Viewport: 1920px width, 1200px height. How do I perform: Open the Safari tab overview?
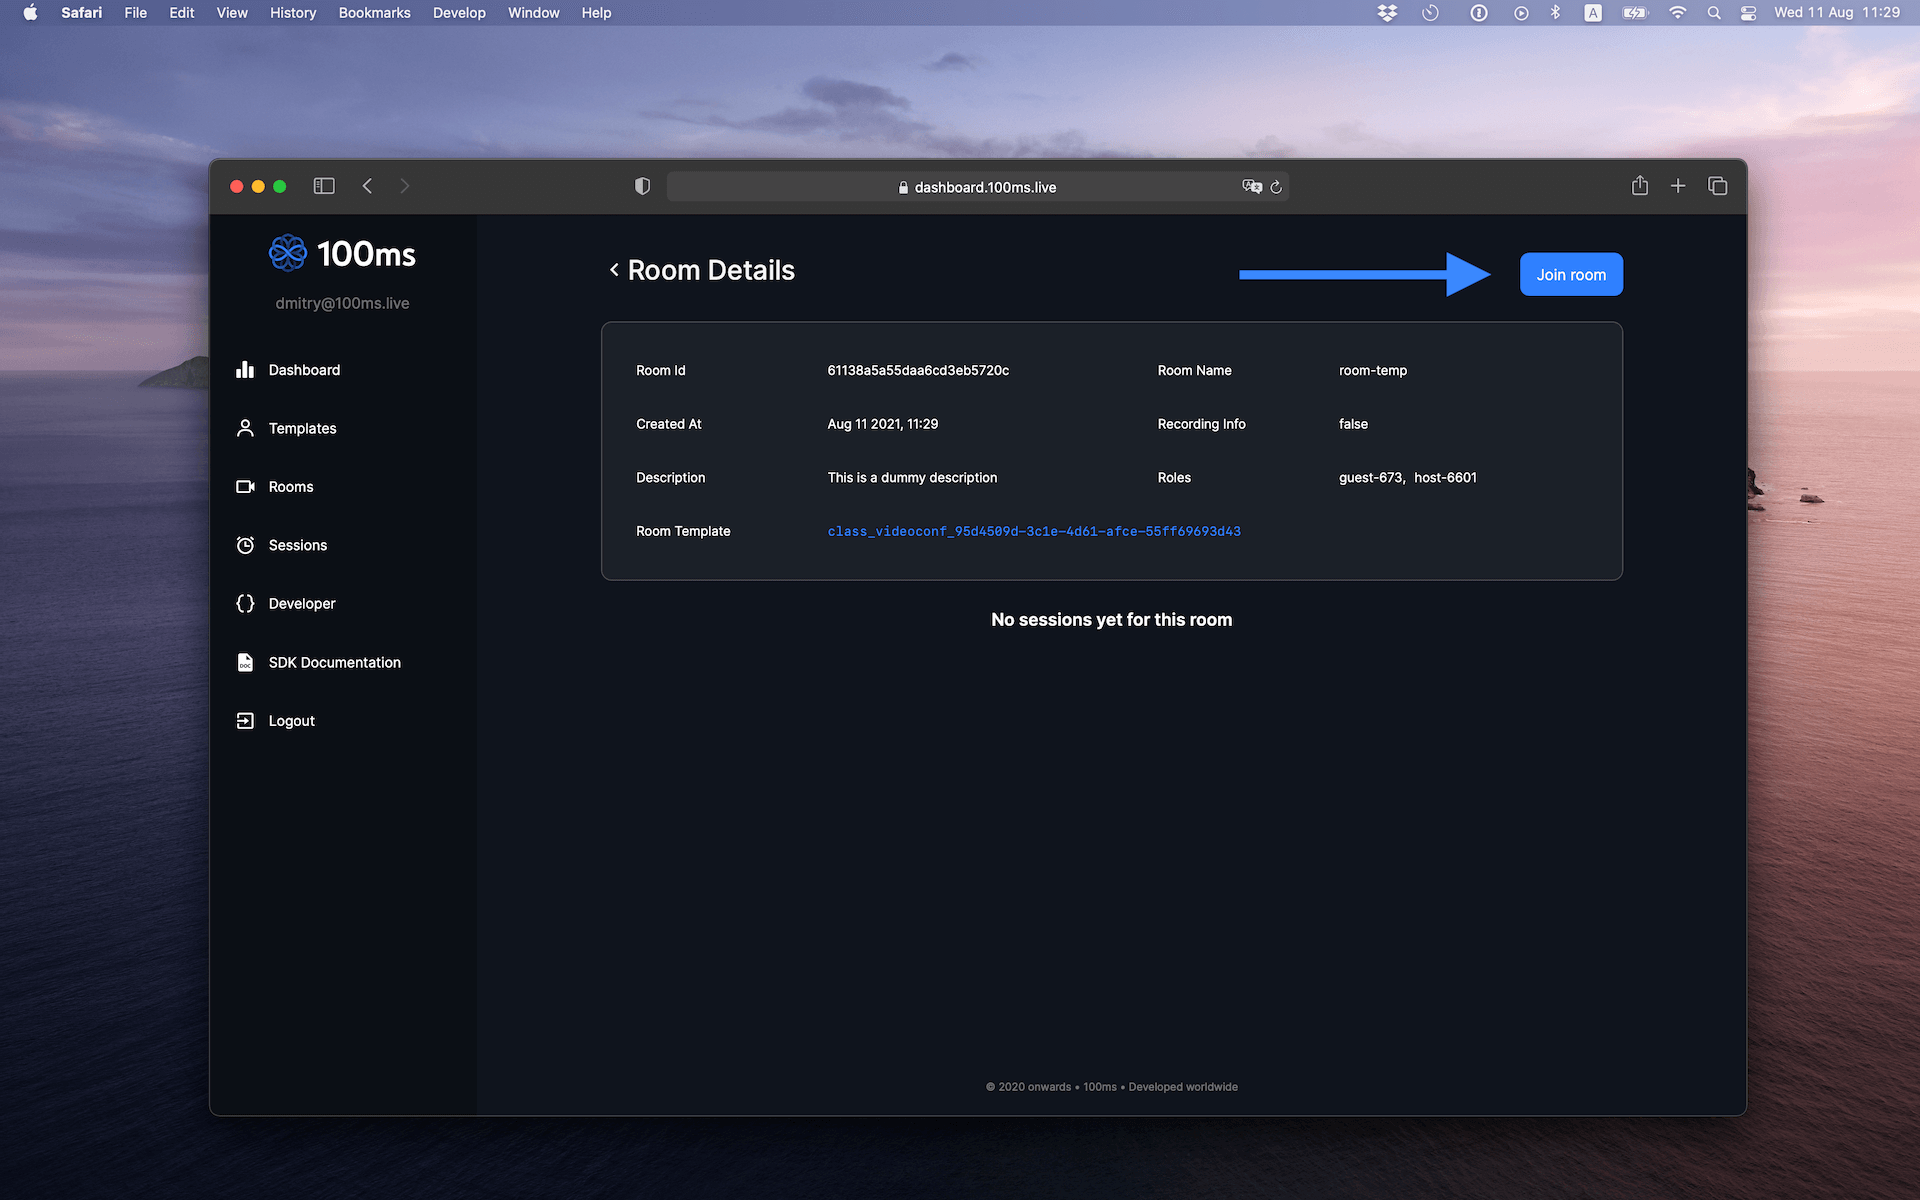pos(1717,186)
